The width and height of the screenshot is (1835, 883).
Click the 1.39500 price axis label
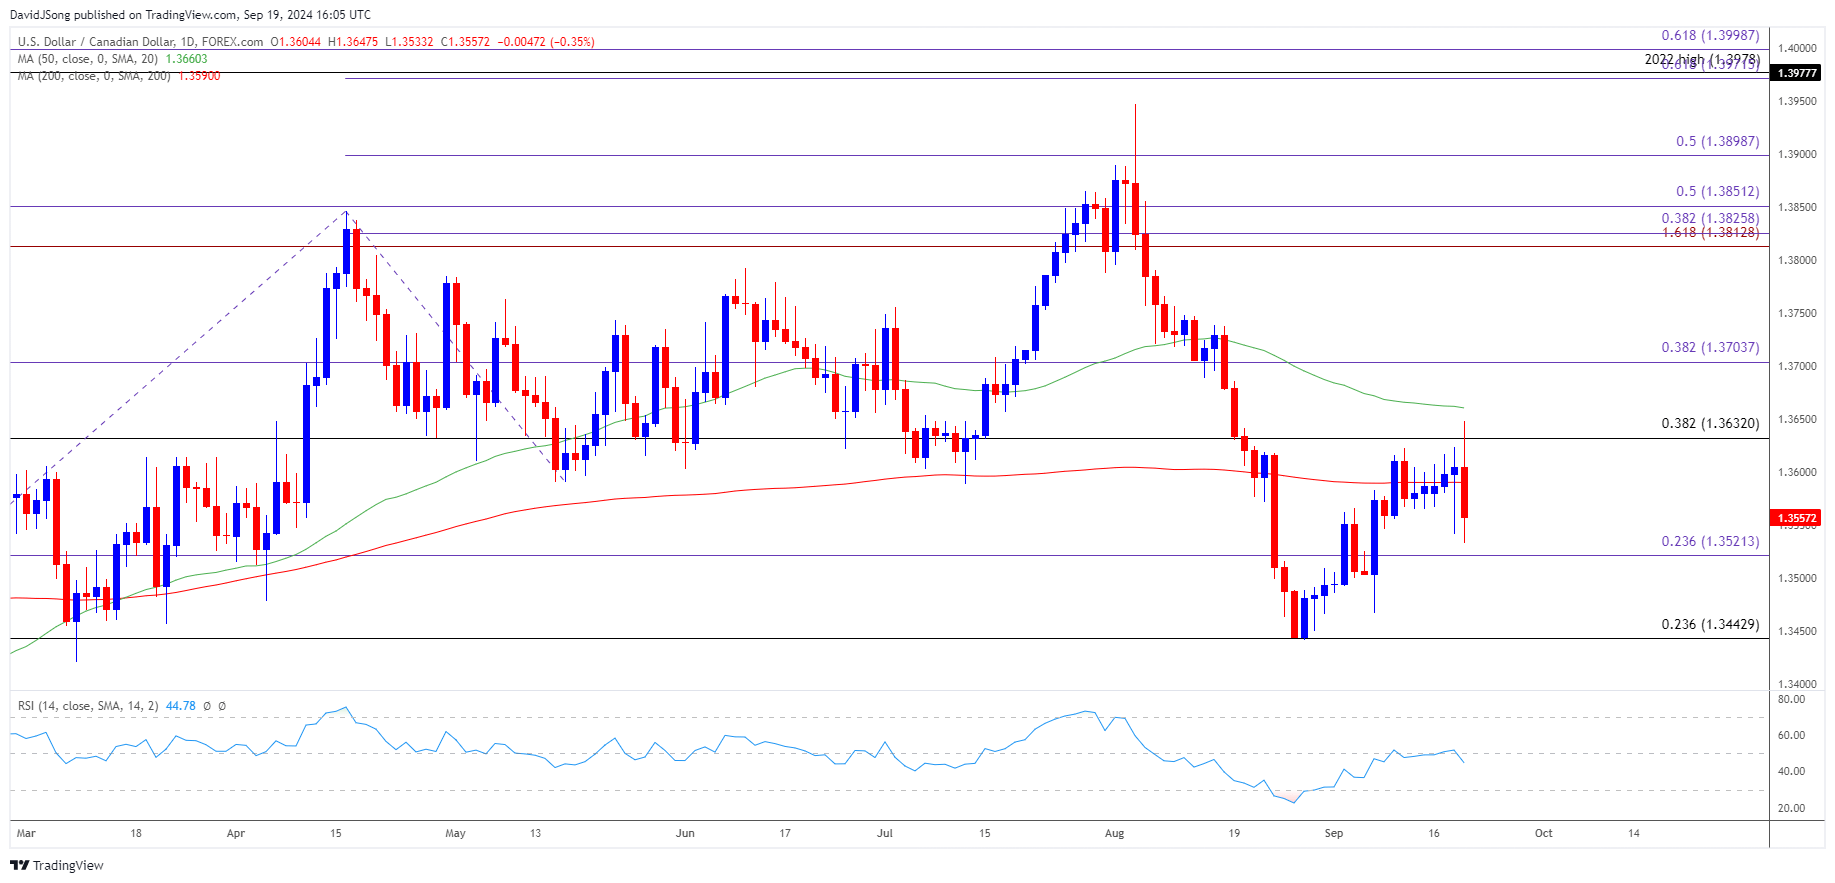[x=1797, y=101]
